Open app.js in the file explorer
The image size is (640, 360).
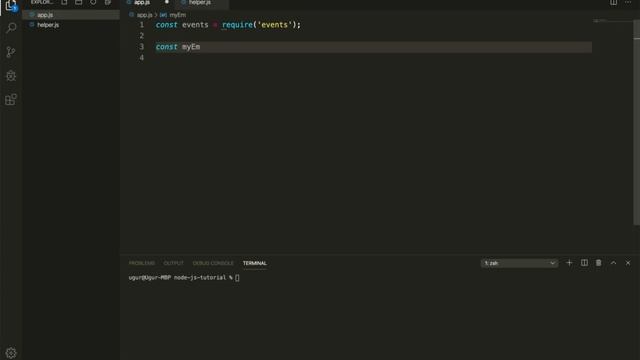(x=71, y=15)
